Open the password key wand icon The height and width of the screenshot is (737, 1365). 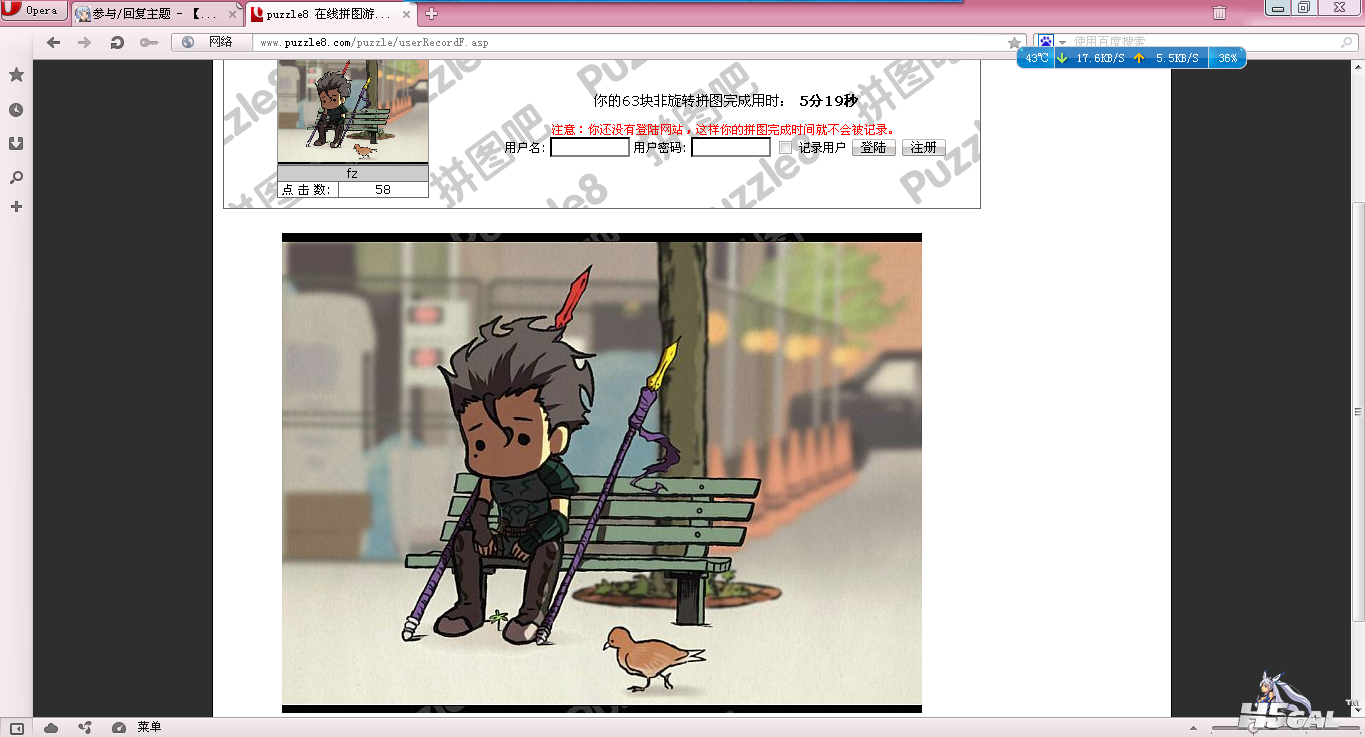pyautogui.click(x=148, y=42)
